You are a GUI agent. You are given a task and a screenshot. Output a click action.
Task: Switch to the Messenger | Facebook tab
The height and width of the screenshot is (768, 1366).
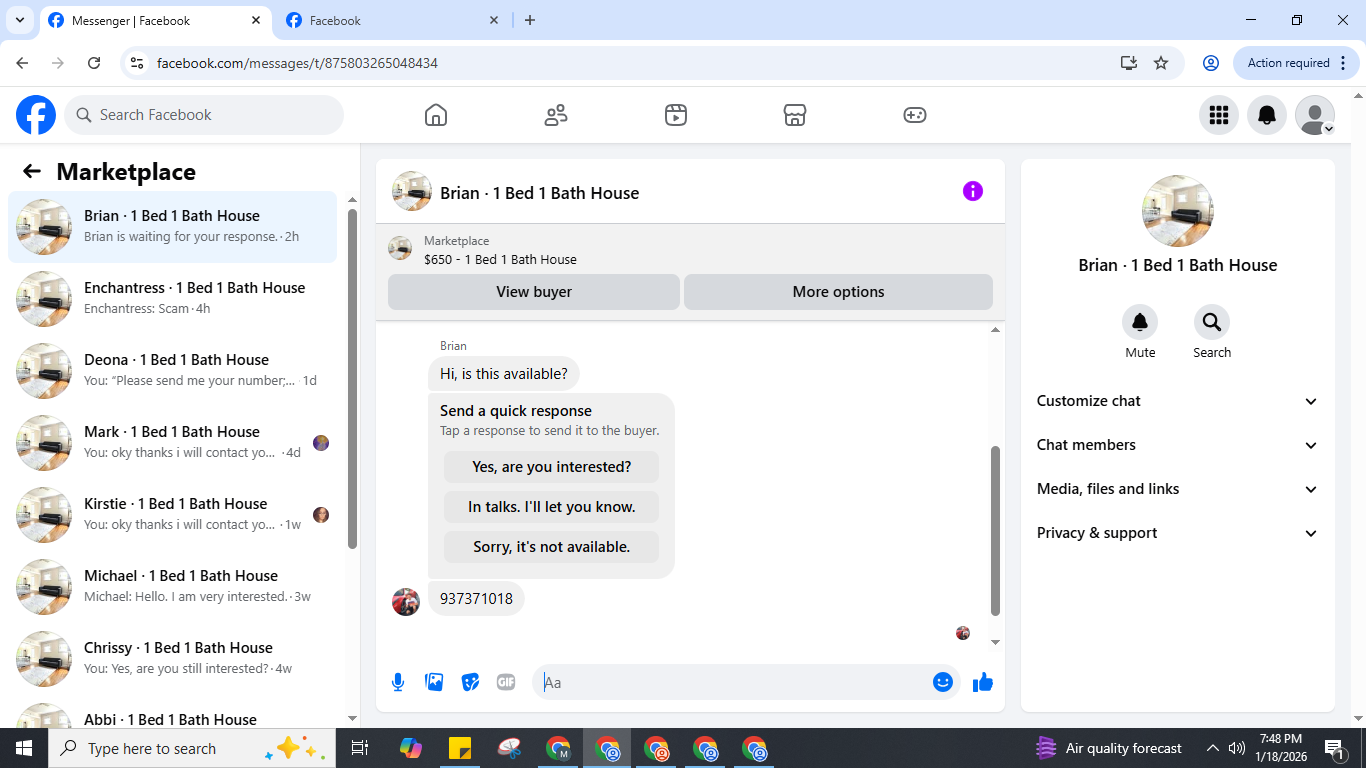155,21
